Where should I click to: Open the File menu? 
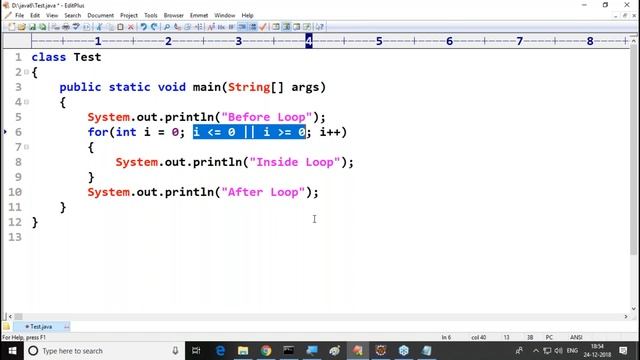19,16
